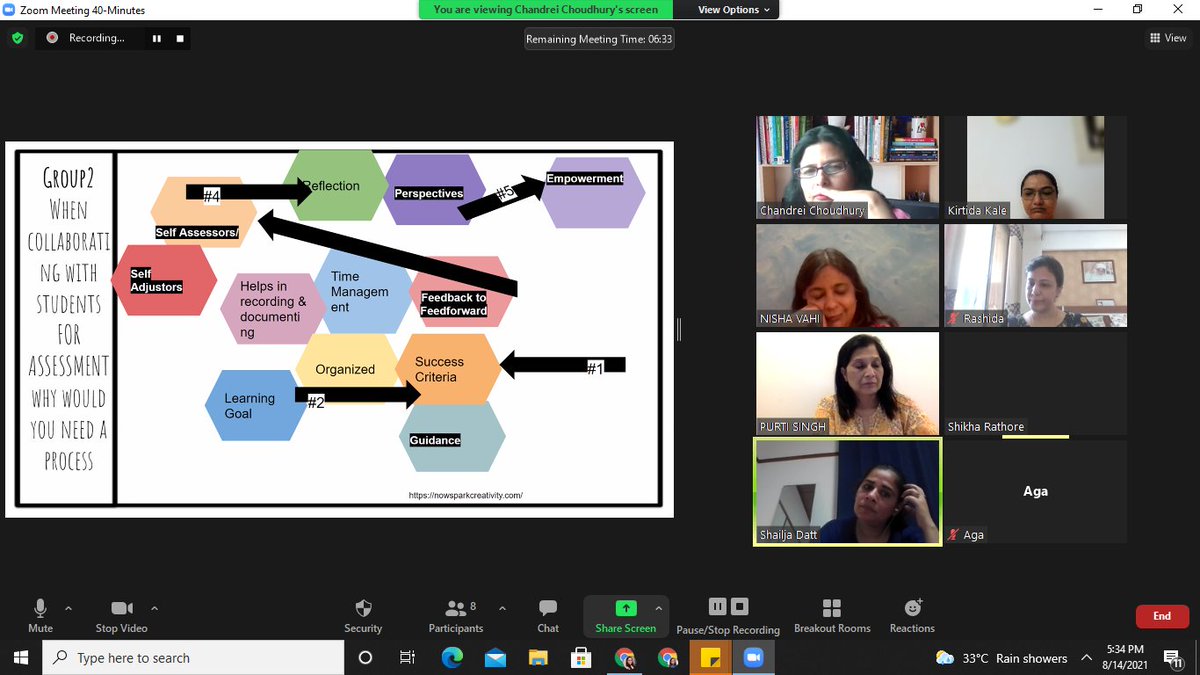Image resolution: width=1200 pixels, height=675 pixels.
Task: Click the taskbar search box
Action: (x=192, y=658)
